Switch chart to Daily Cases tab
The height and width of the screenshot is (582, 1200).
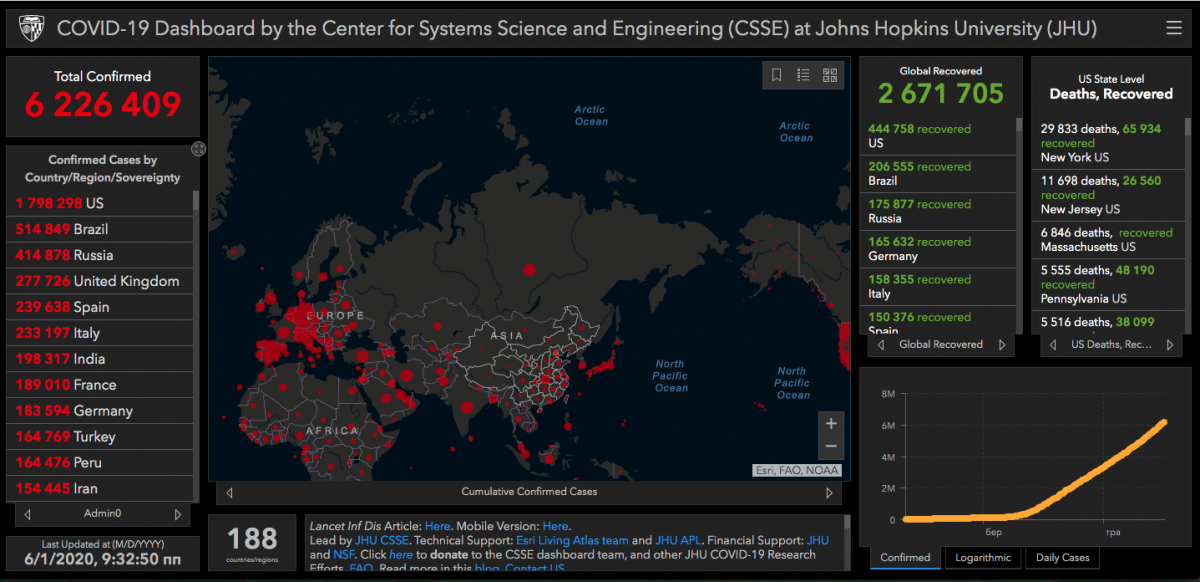tap(1062, 558)
